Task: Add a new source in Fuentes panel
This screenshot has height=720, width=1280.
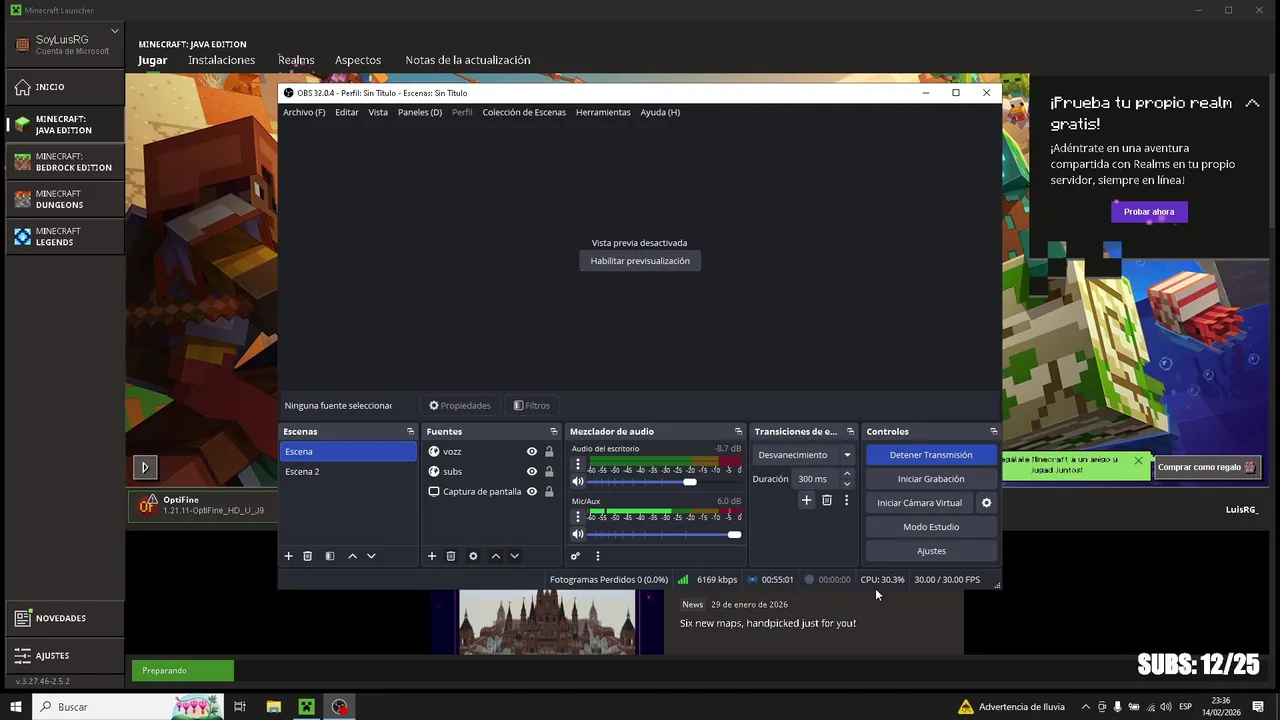Action: [x=432, y=556]
